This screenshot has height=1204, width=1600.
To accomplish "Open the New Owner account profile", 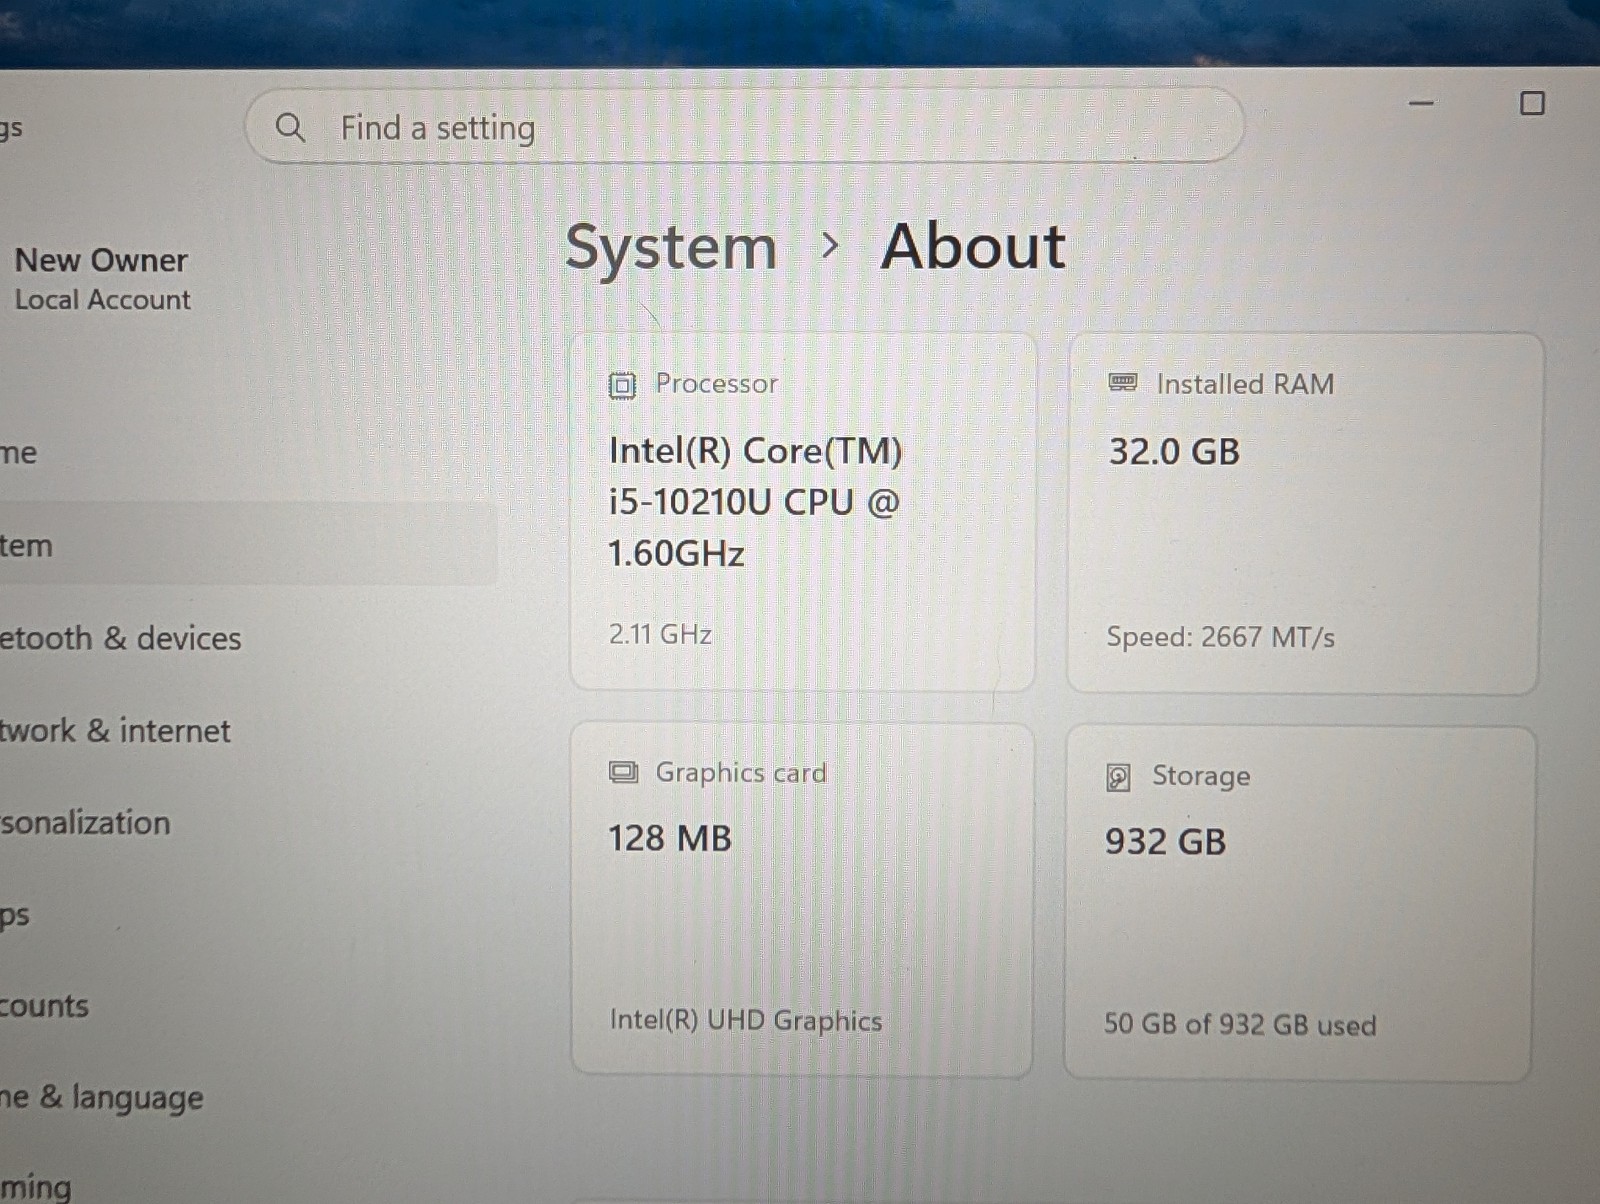I will [x=101, y=260].
